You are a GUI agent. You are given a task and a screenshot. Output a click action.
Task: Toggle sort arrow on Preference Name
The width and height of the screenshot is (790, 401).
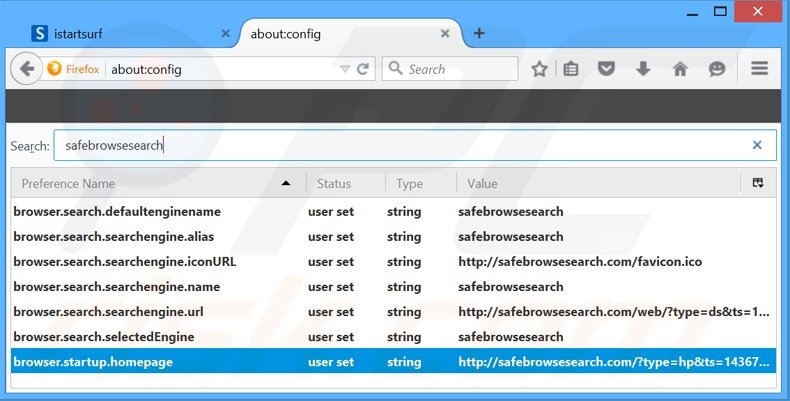[x=286, y=183]
